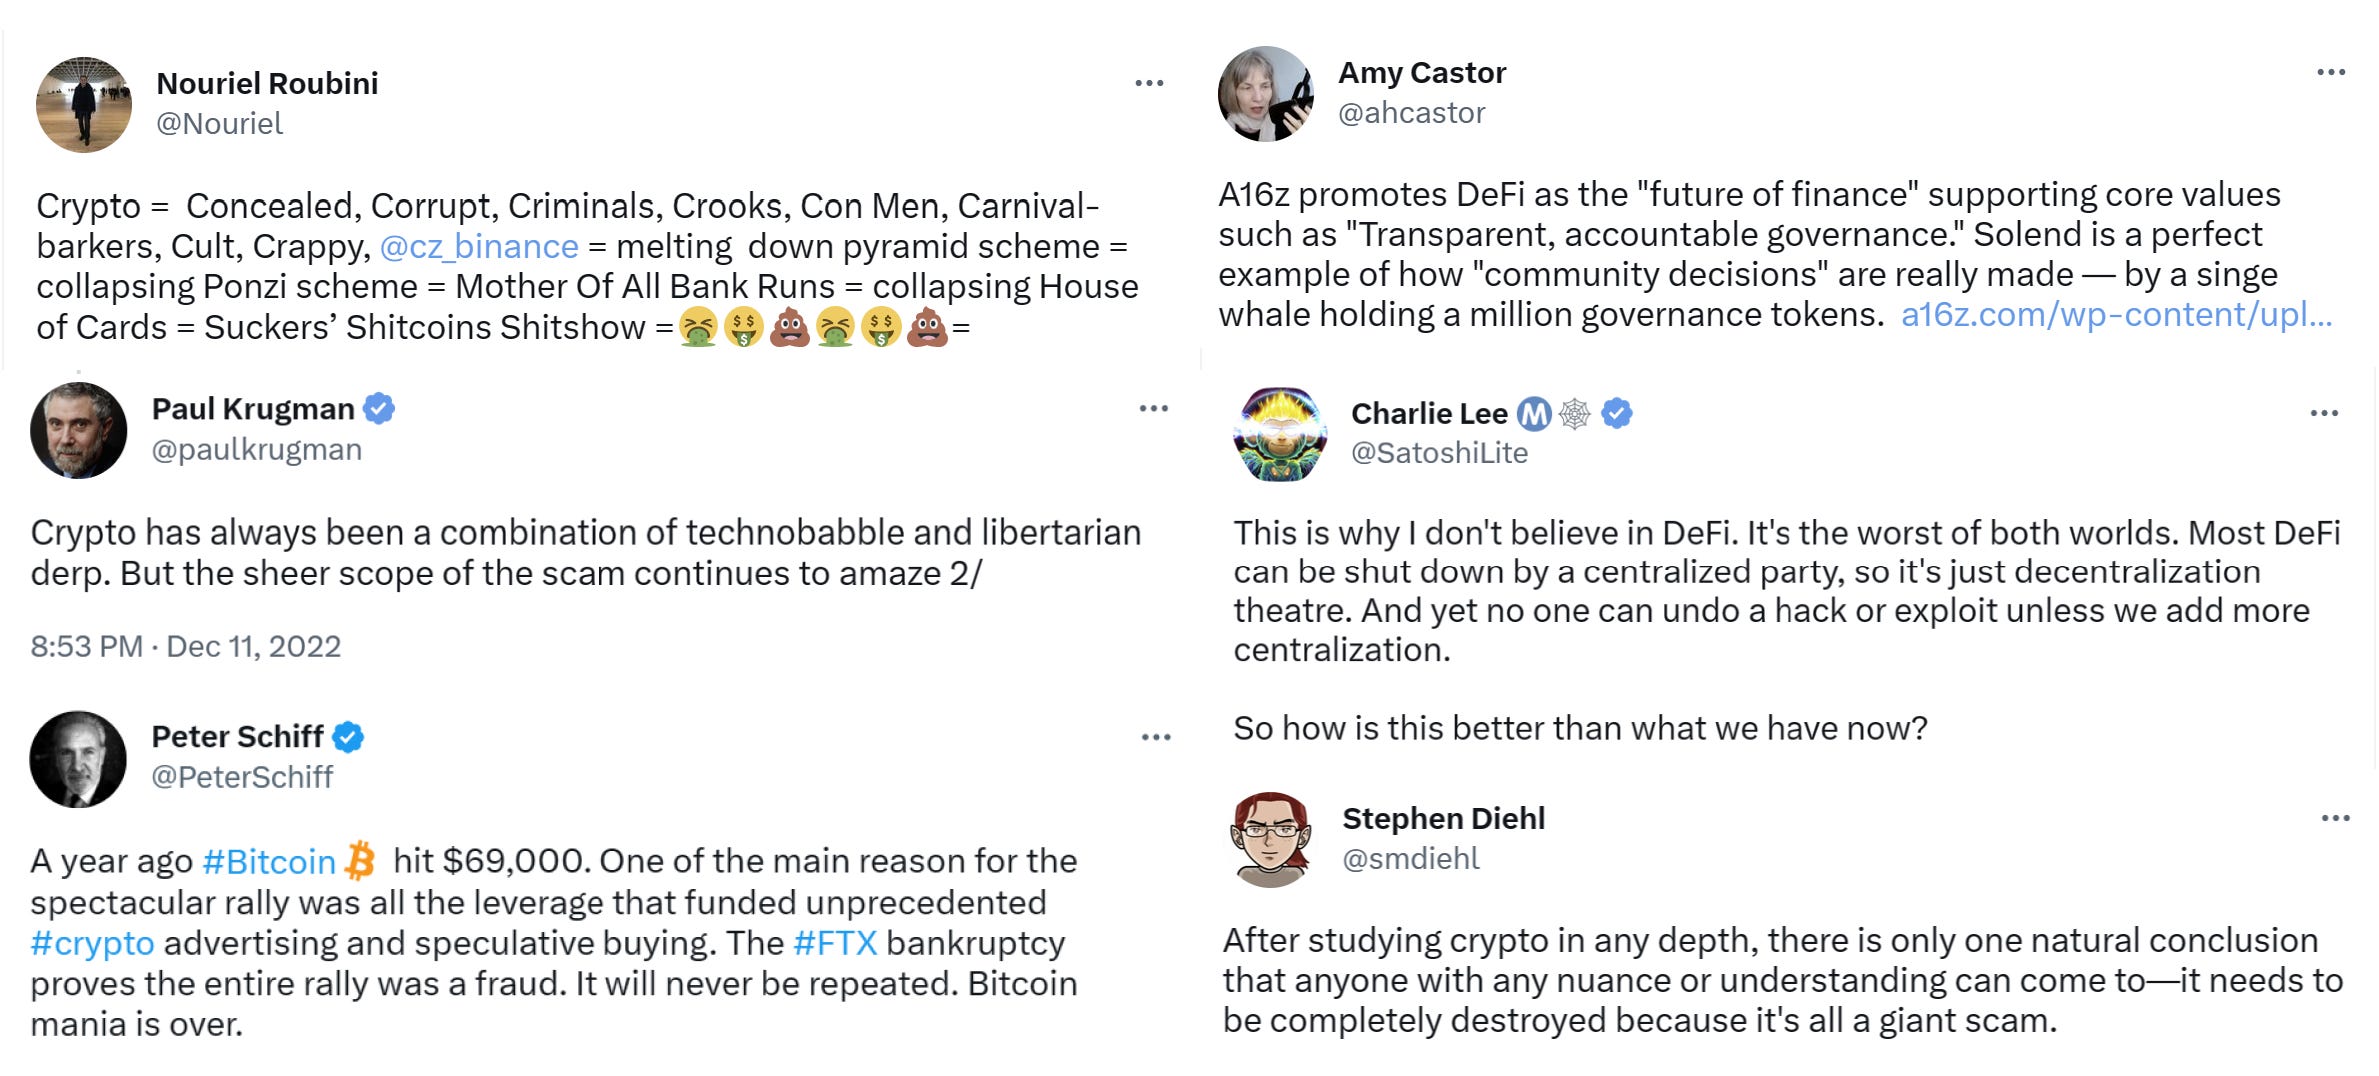The width and height of the screenshot is (2379, 1076).
Task: Click the #FTX hashtag
Action: pyautogui.click(x=834, y=941)
